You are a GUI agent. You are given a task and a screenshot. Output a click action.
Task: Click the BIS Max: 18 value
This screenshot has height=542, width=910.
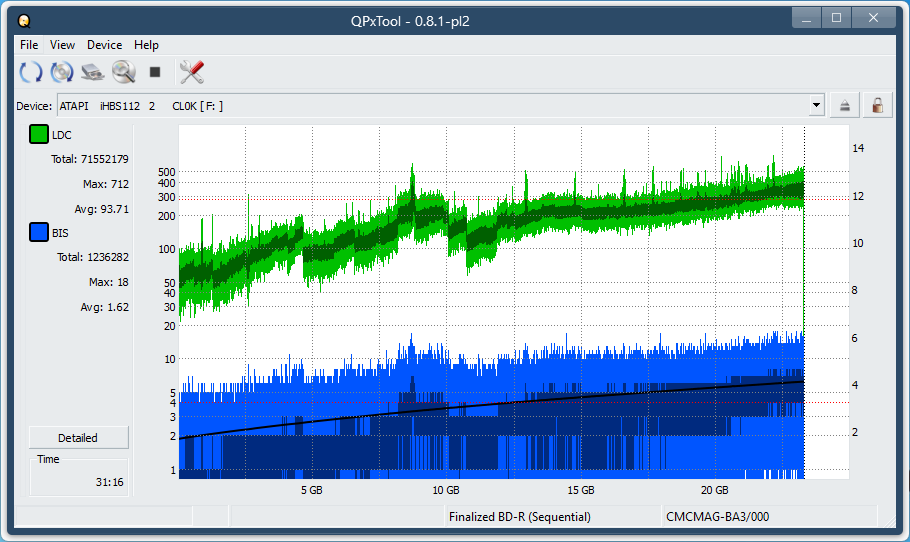109,282
